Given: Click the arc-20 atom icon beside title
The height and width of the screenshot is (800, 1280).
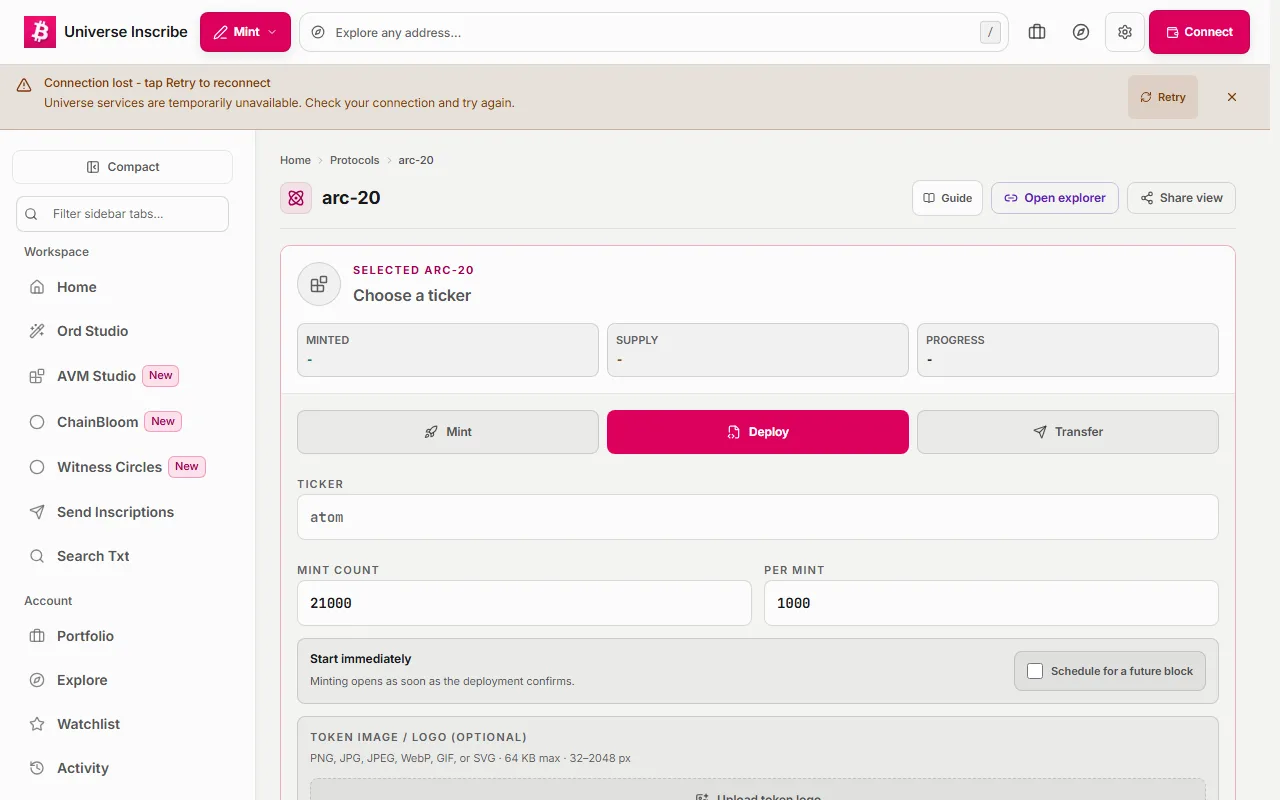Looking at the screenshot, I should 296,198.
